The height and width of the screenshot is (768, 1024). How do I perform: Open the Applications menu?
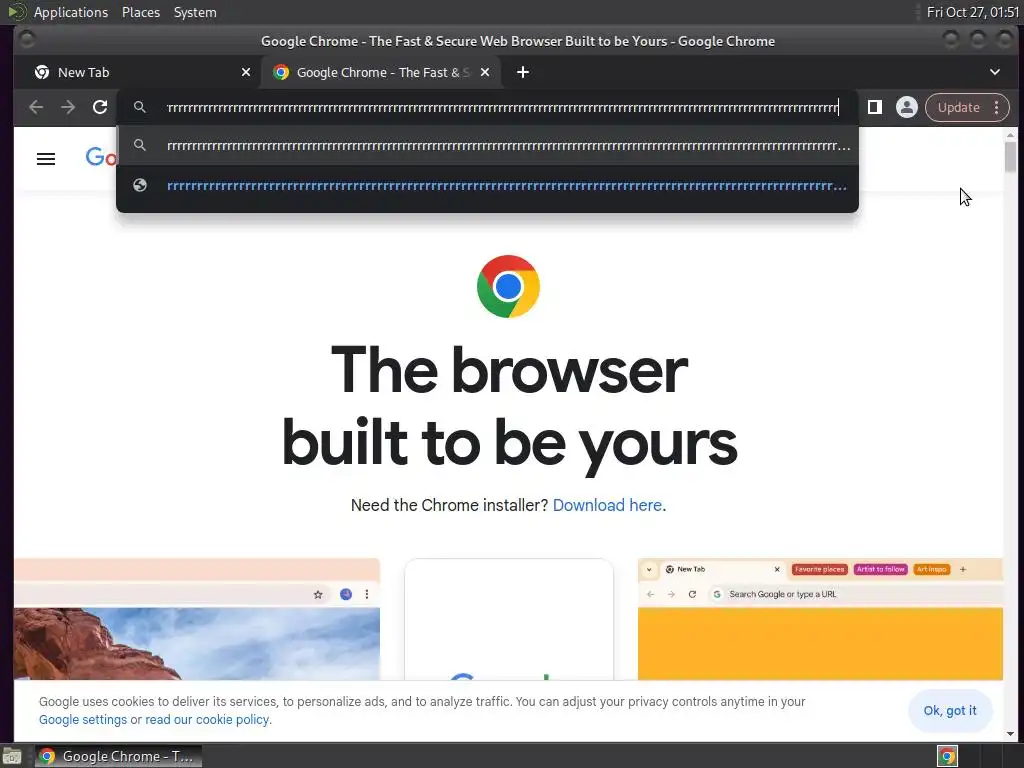(x=71, y=12)
